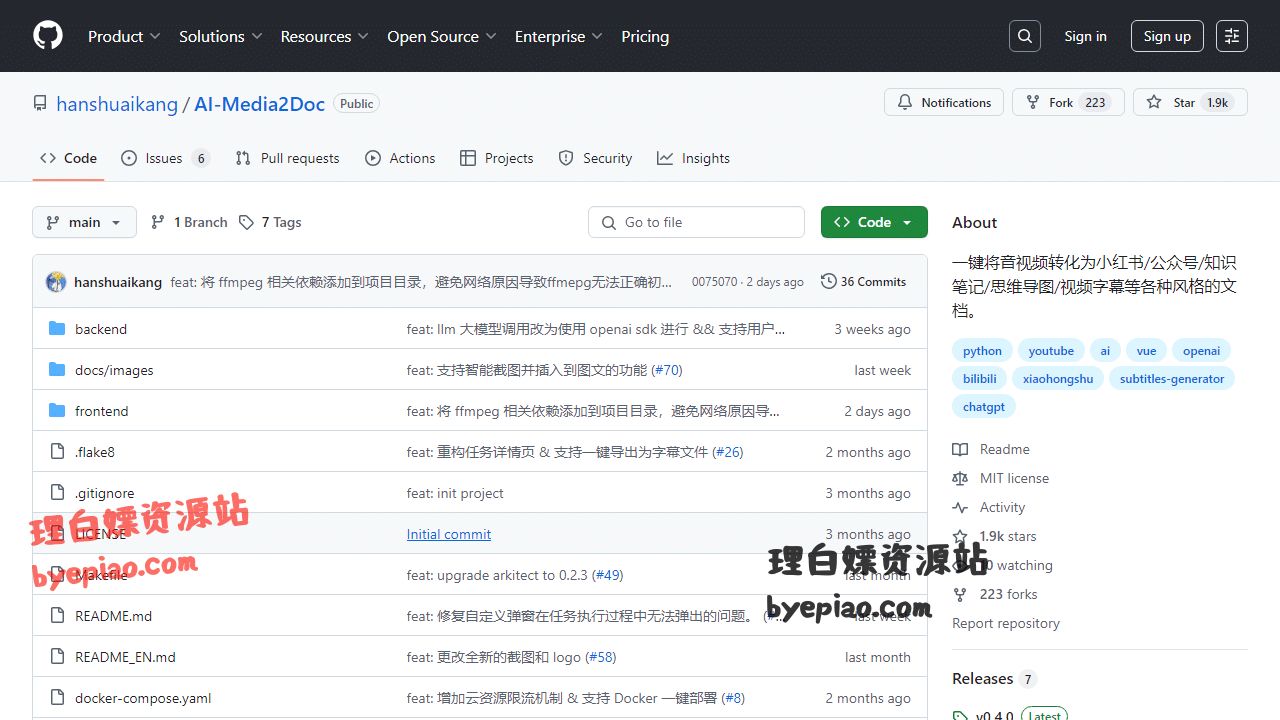This screenshot has width=1280, height=720.
Task: Open the Issues tab
Action: click(x=165, y=158)
